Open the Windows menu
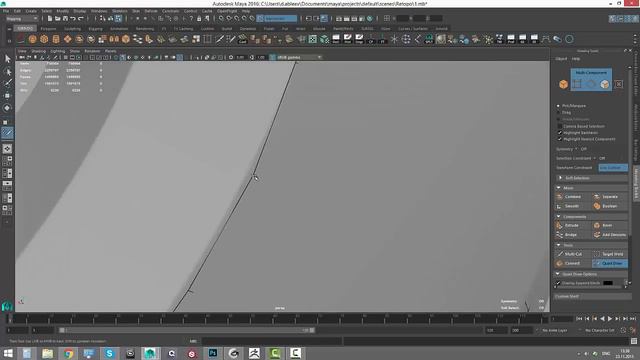Image resolution: width=640 pixels, height=360 pixels. (x=99, y=11)
